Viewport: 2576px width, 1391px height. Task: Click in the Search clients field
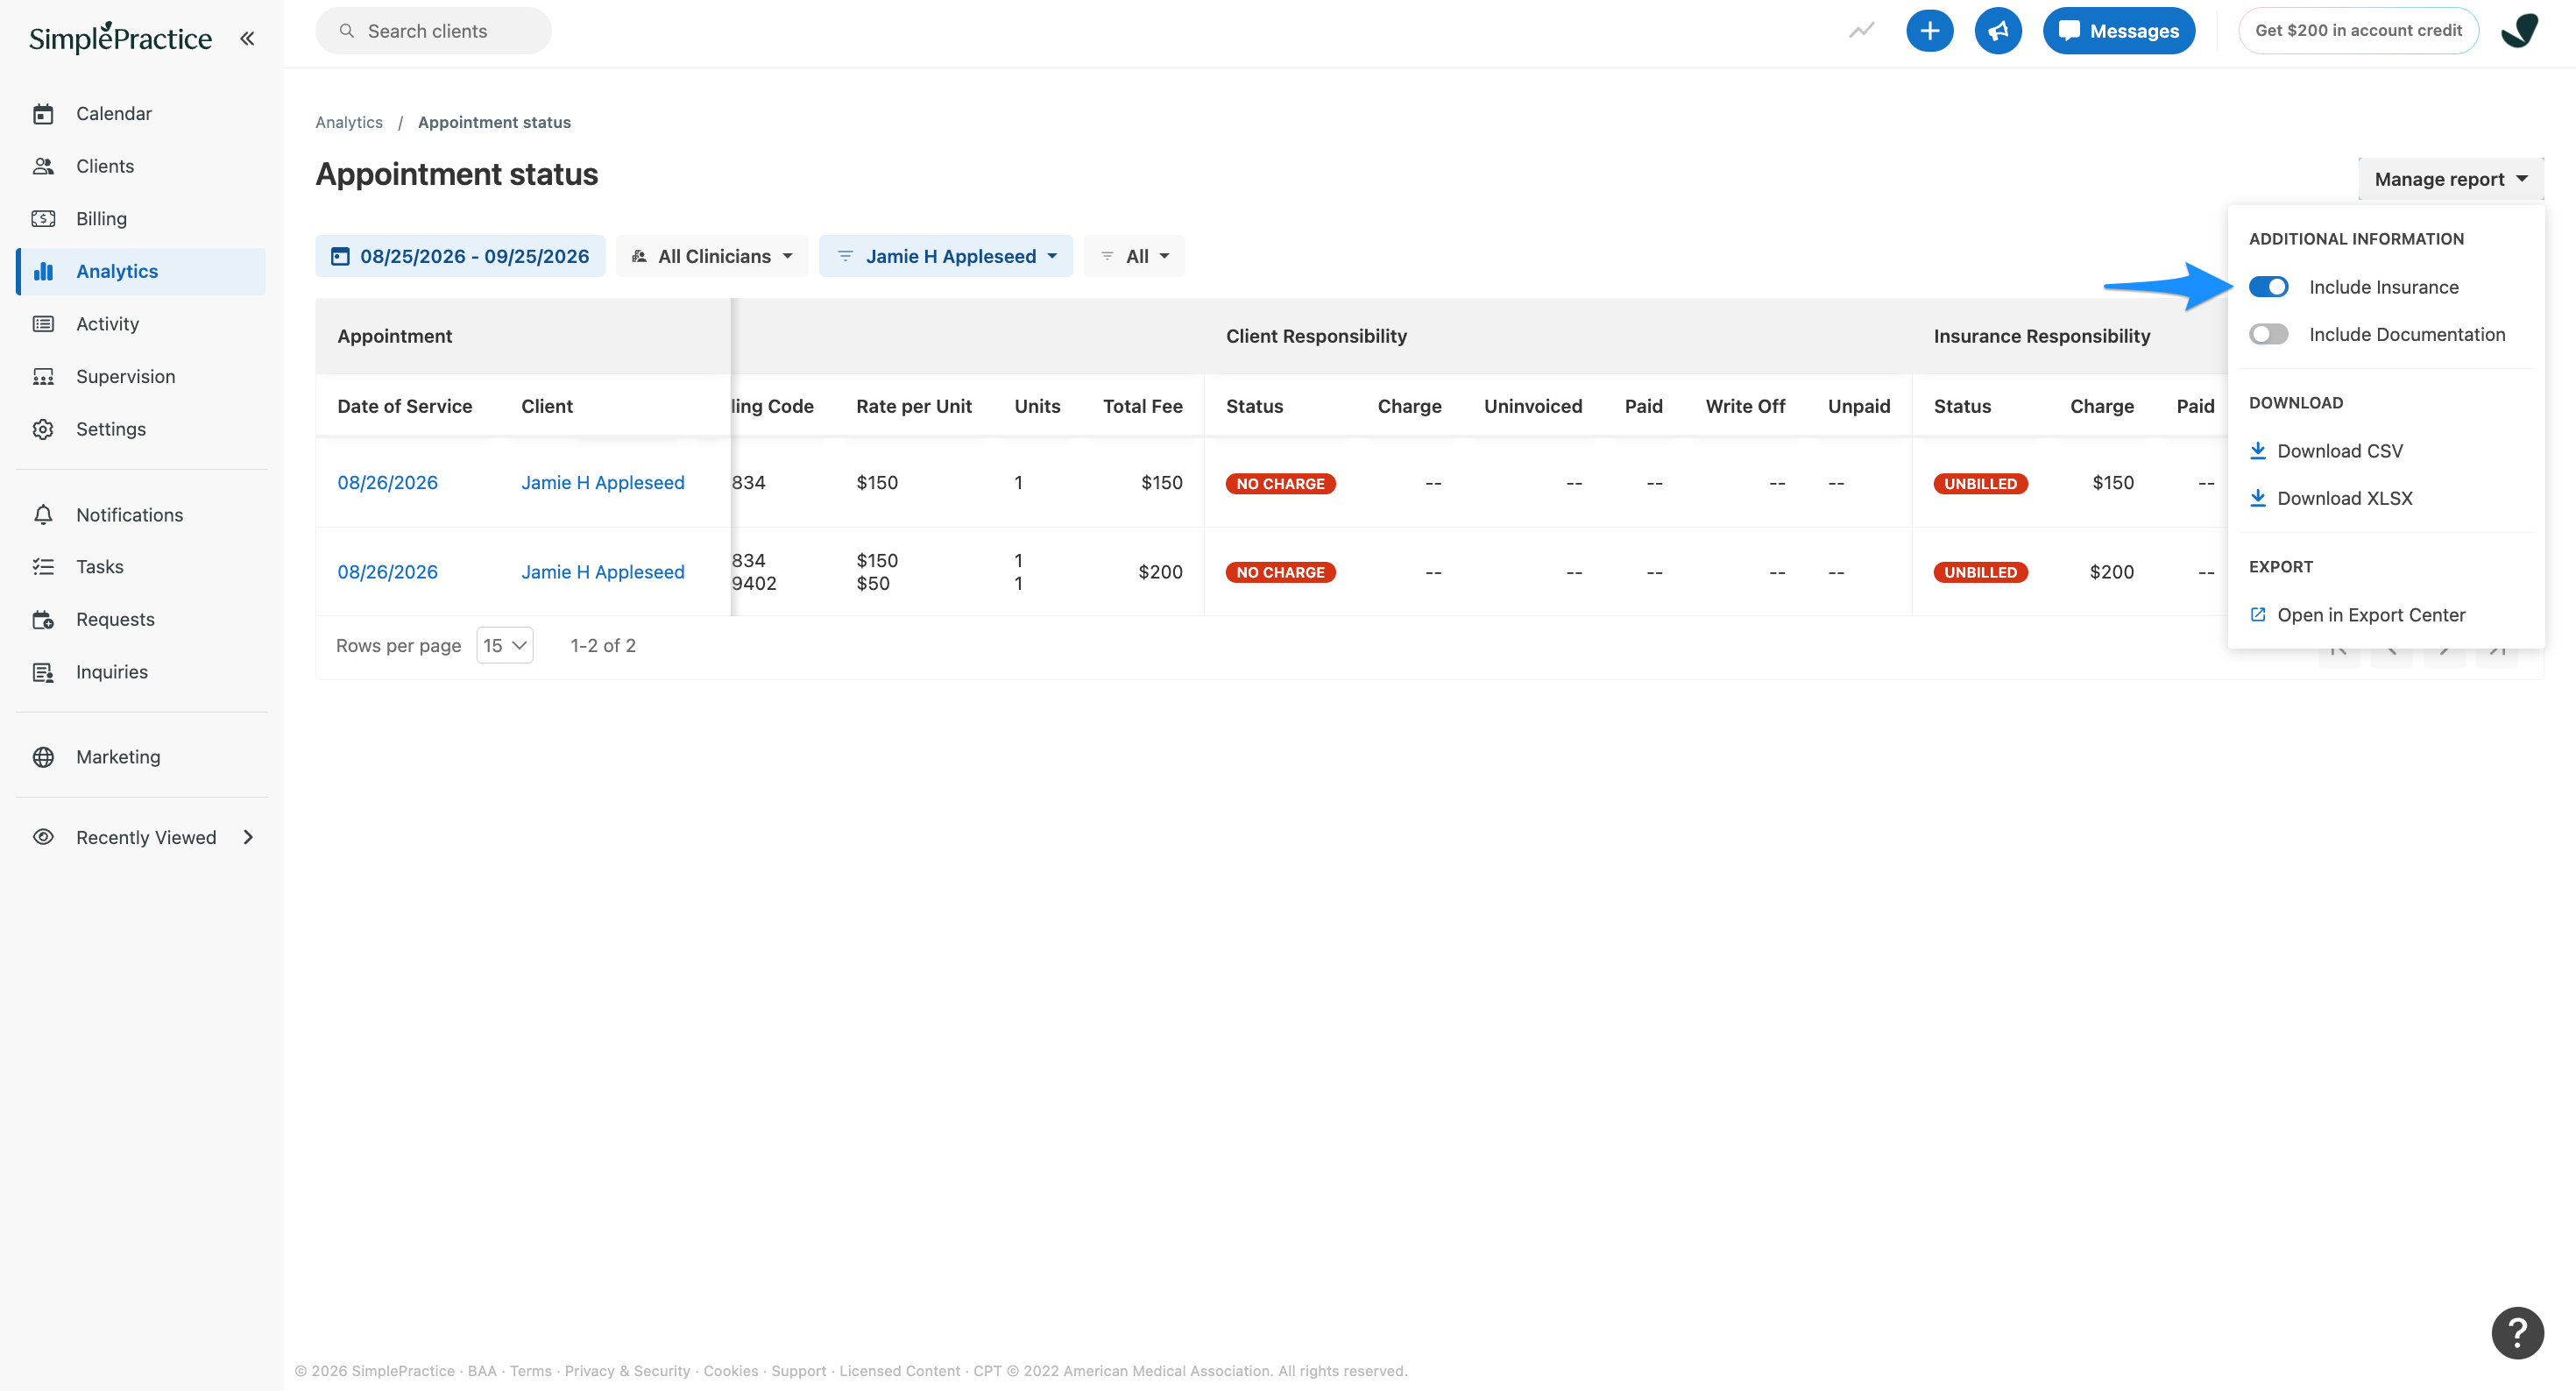click(433, 31)
